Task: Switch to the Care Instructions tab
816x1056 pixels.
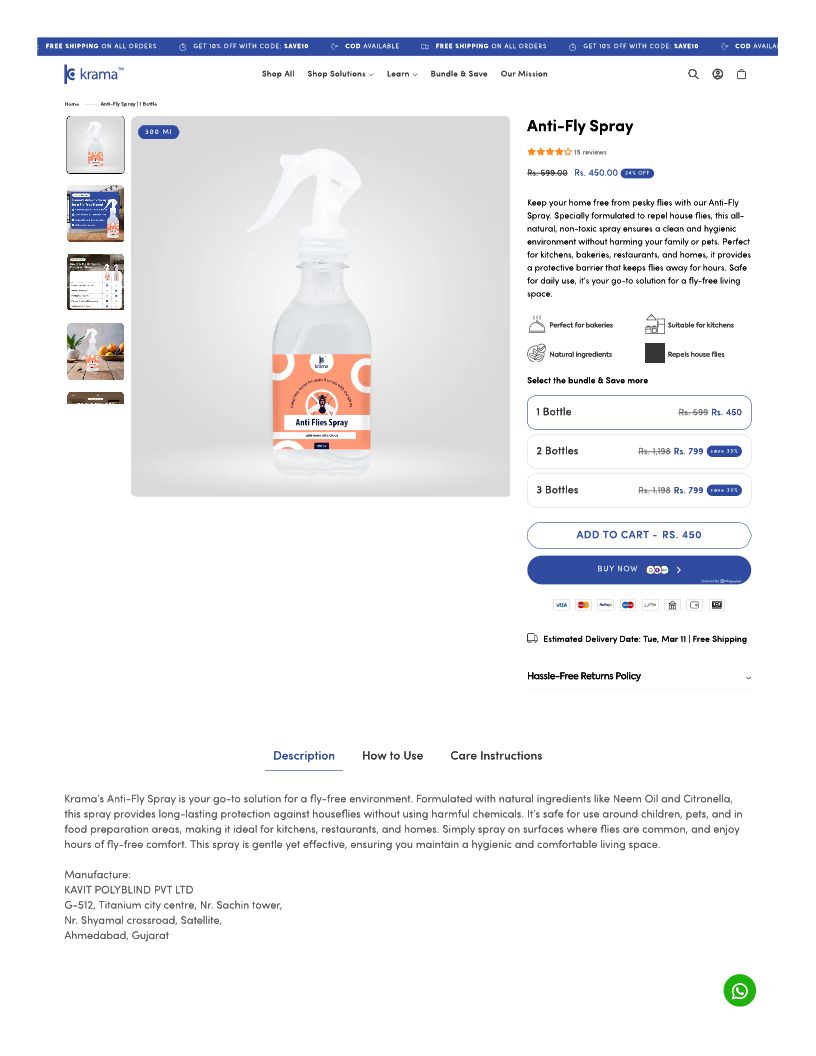Action: 496,756
